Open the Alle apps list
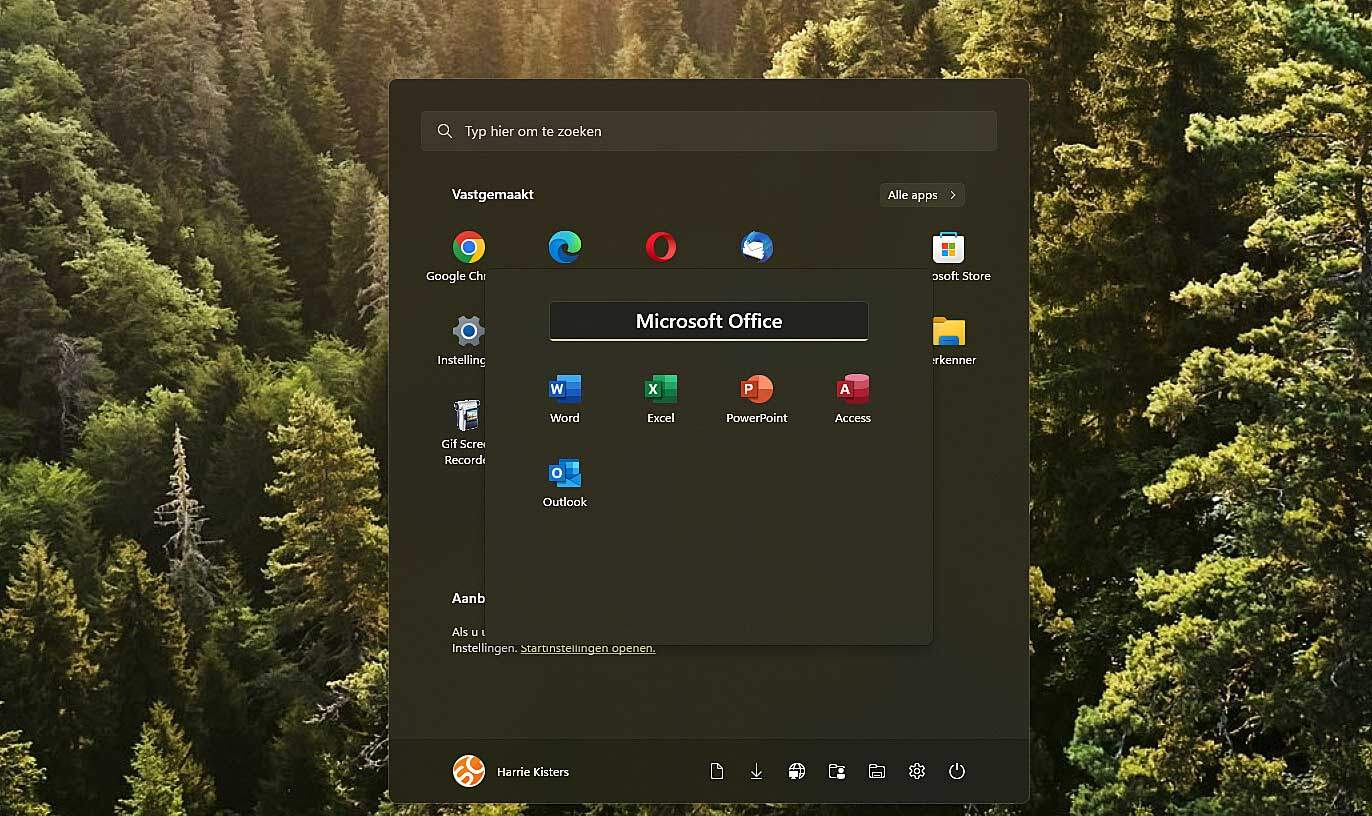 click(922, 195)
